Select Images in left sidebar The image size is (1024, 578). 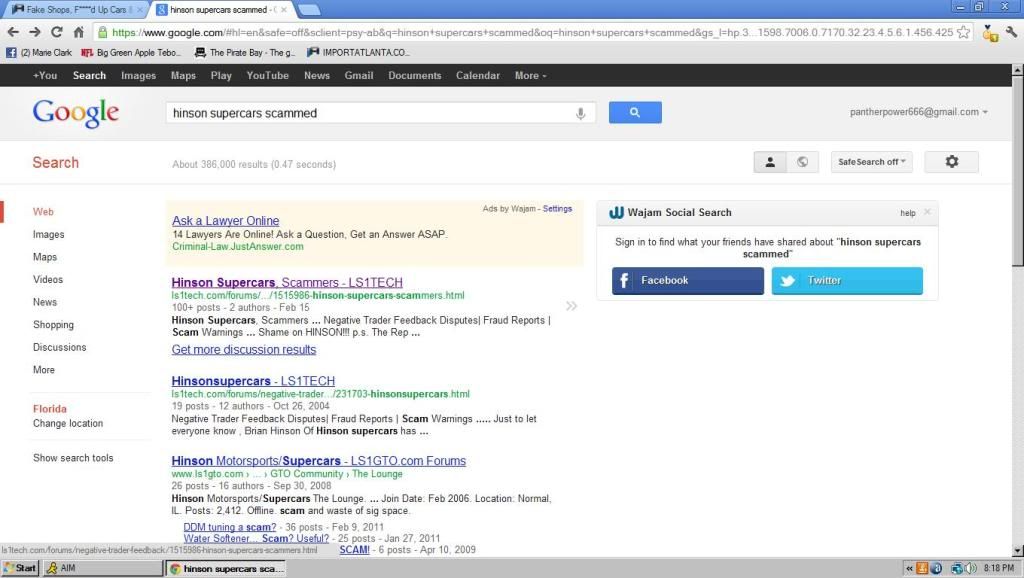coord(48,235)
